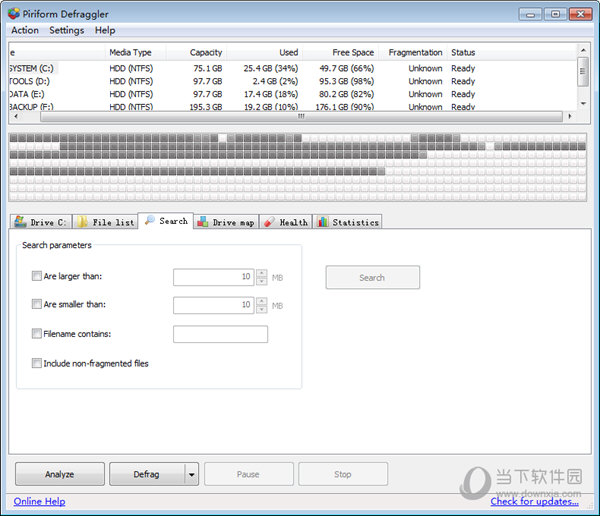Image resolution: width=600 pixels, height=516 pixels.
Task: Enable the 'Are larger than' checkbox
Action: [x=36, y=276]
